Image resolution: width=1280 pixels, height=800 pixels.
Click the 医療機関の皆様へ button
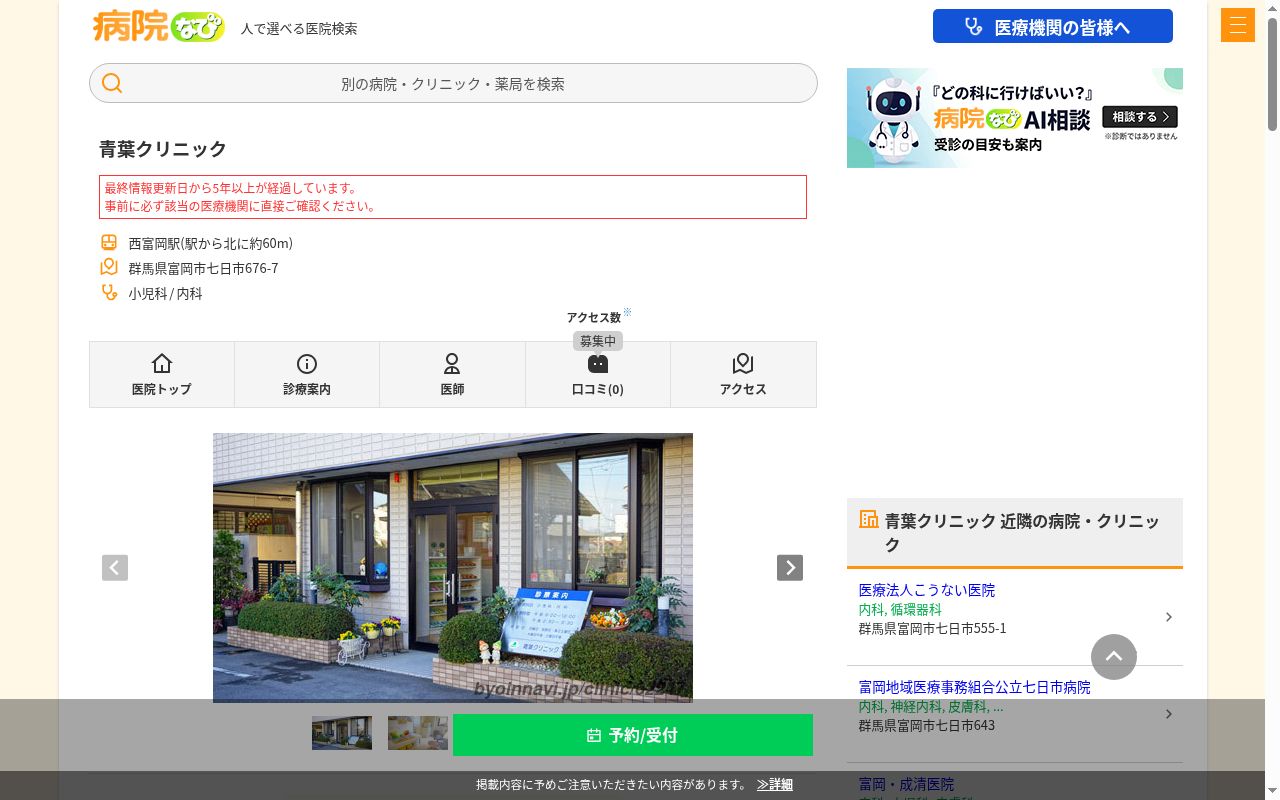1053,27
